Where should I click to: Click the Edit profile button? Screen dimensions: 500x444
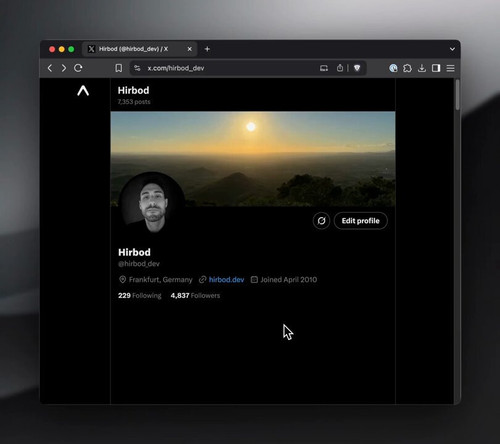pos(360,221)
